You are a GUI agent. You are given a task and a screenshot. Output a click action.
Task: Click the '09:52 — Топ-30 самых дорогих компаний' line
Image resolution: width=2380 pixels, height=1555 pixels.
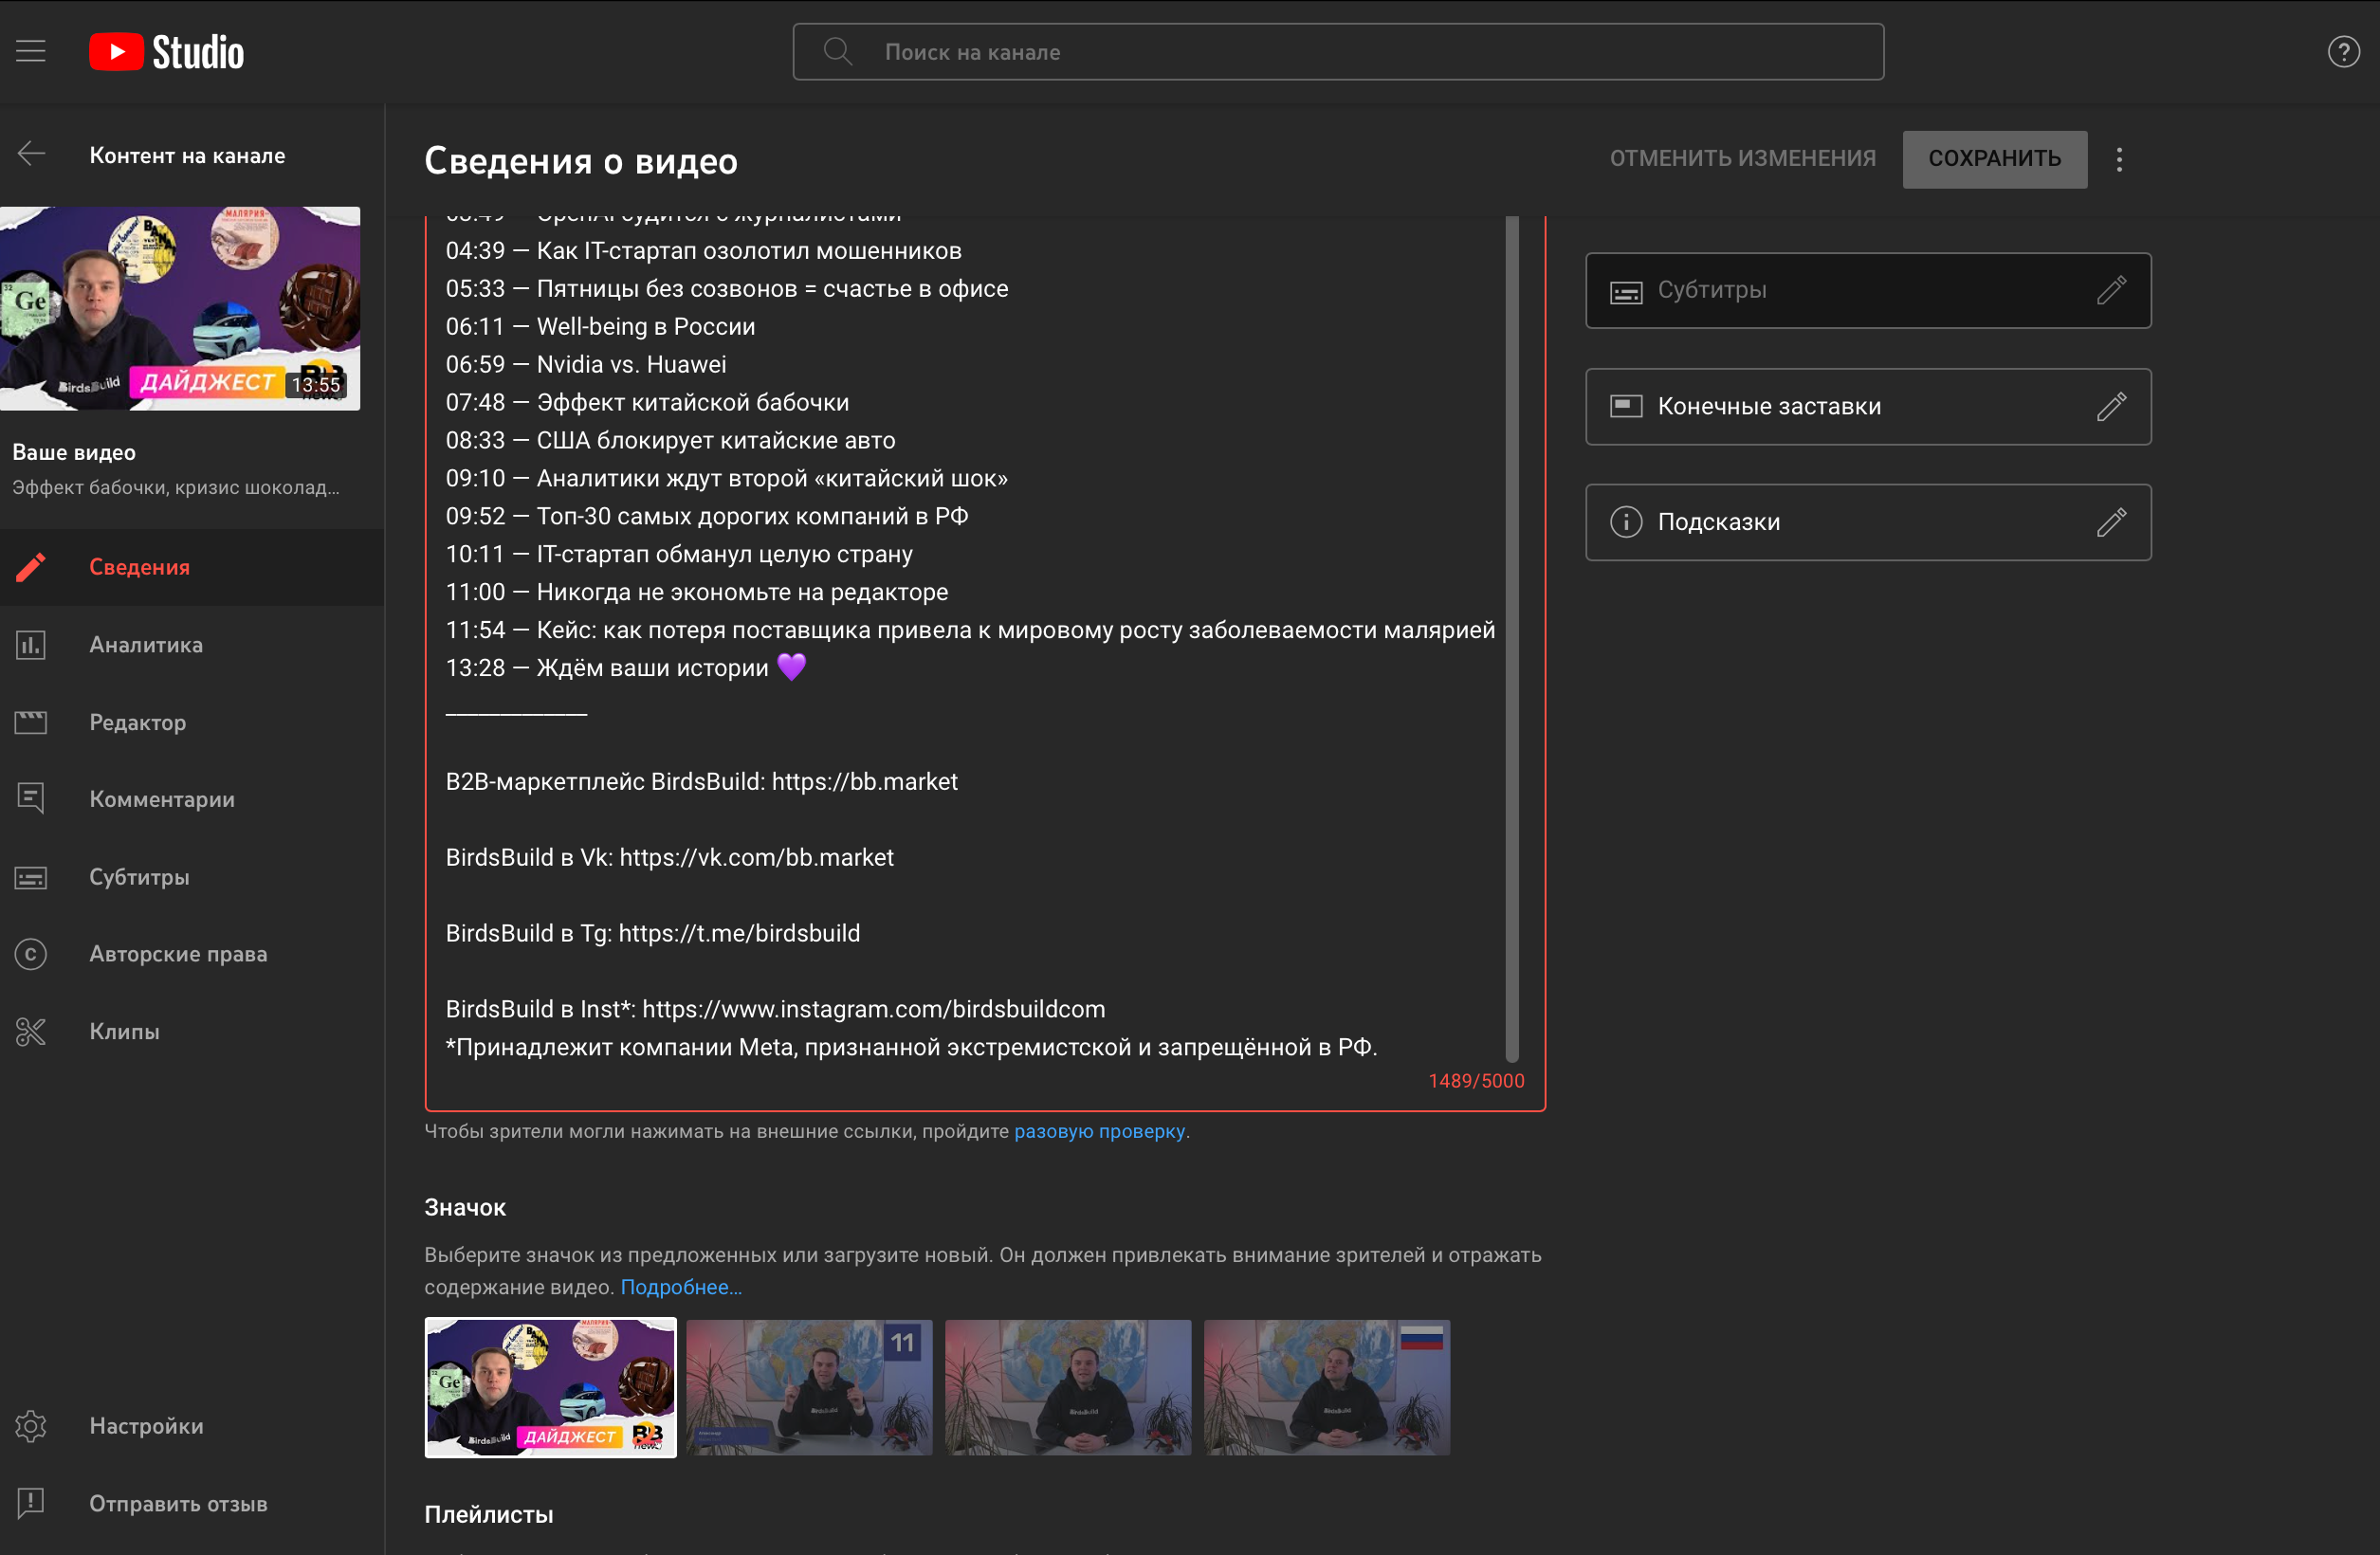(x=707, y=516)
